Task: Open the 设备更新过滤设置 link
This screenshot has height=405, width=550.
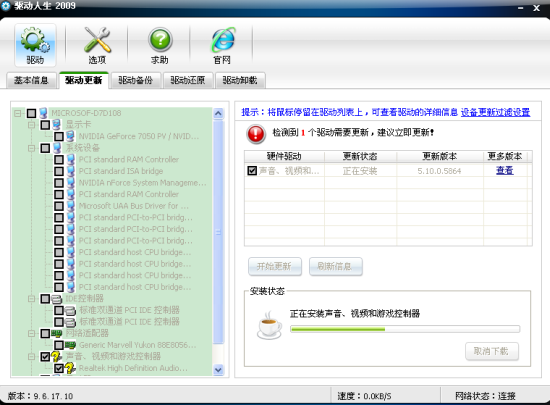Action: coord(495,112)
